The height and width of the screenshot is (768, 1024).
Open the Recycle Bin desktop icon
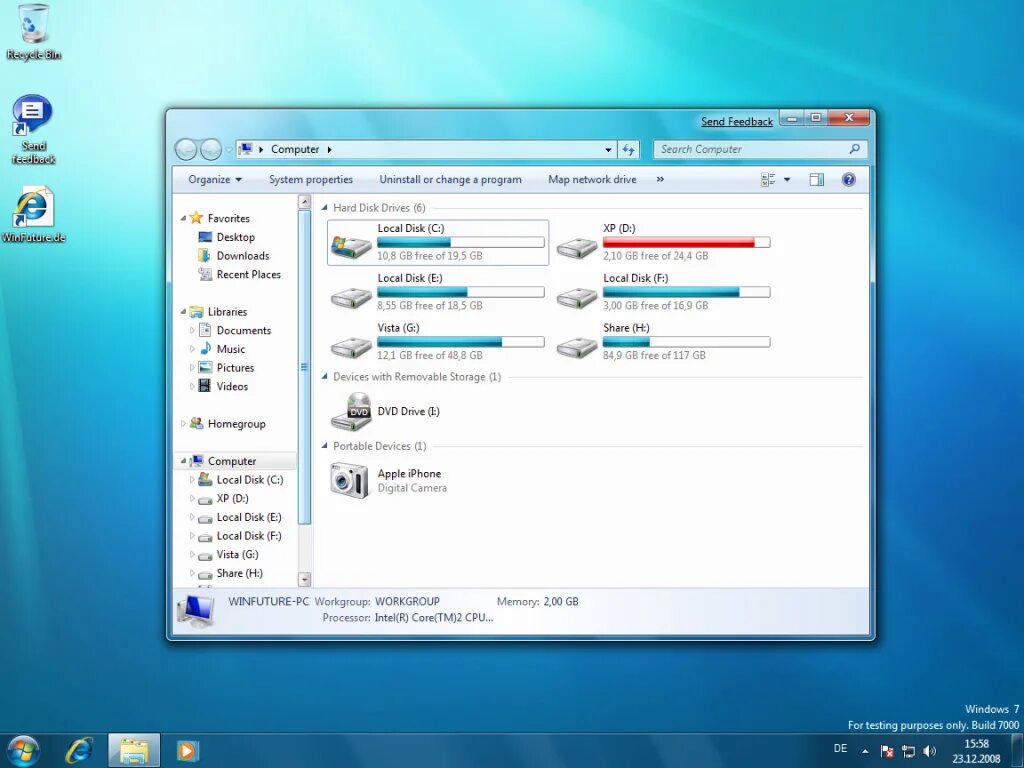click(x=33, y=33)
